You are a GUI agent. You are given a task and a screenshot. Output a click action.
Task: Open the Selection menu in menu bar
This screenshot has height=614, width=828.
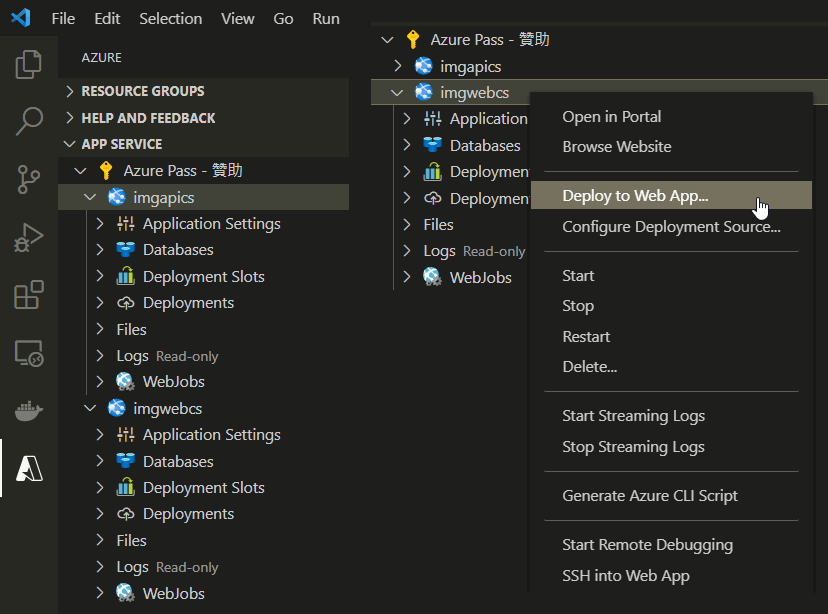170,19
